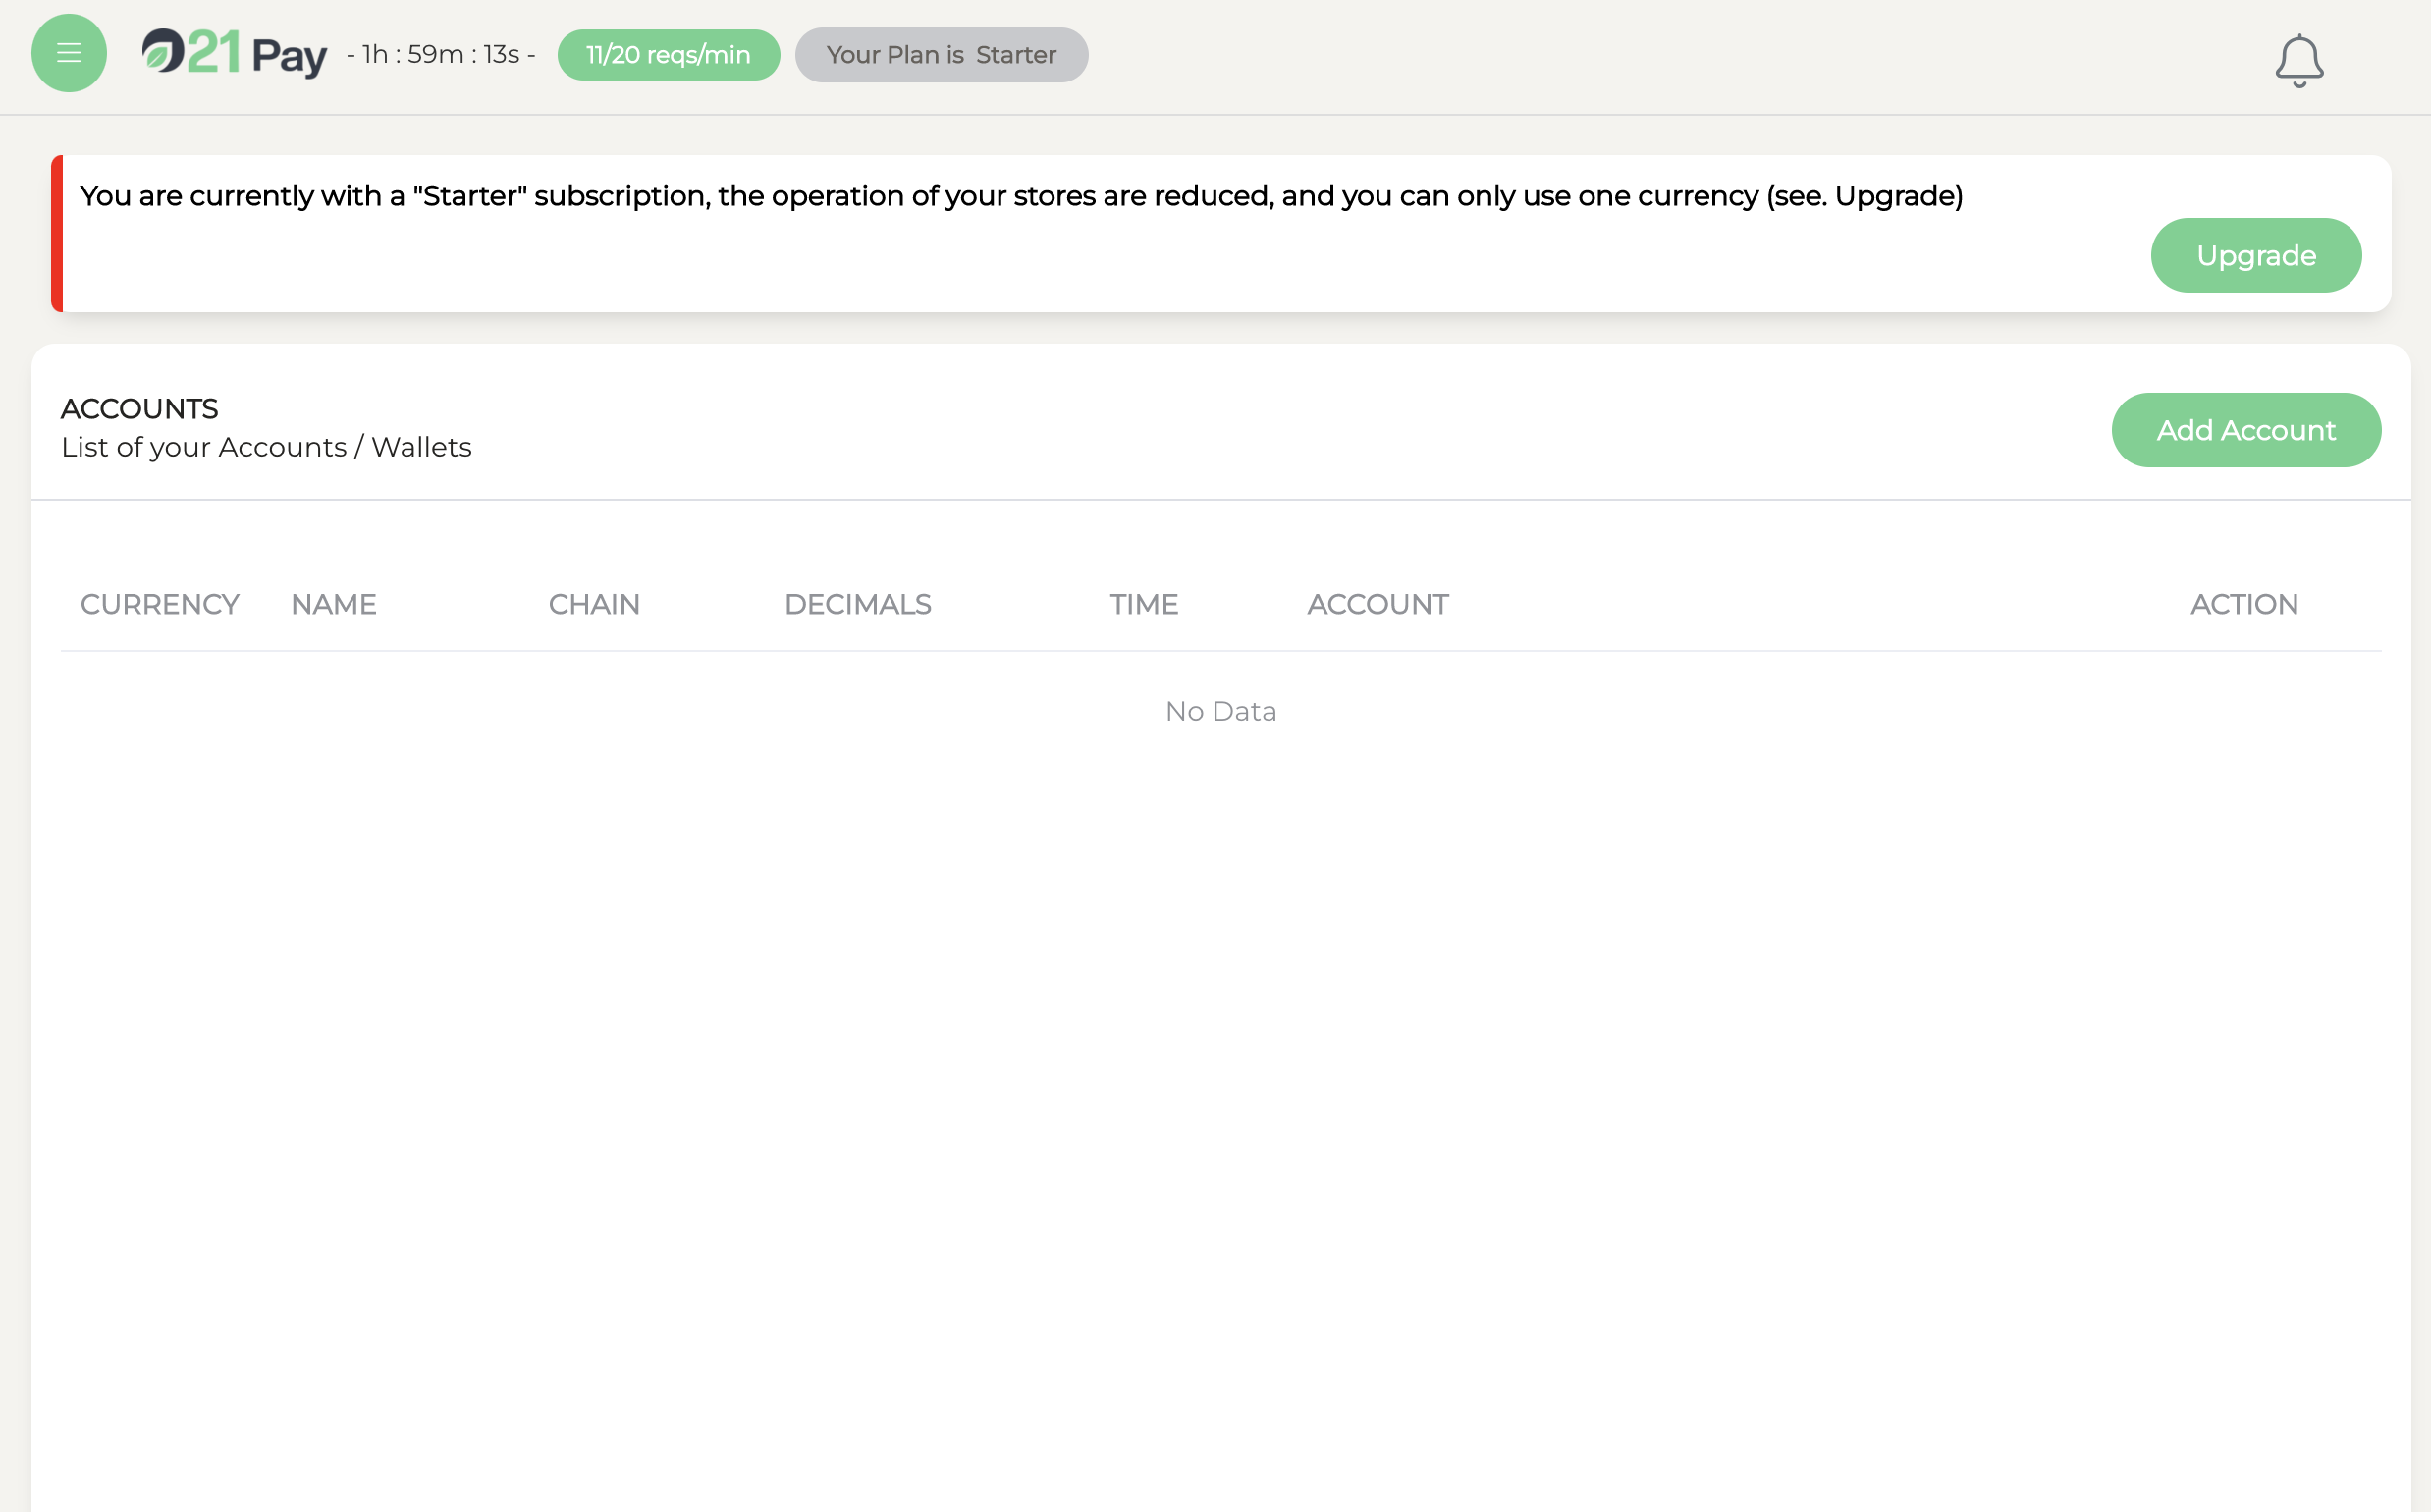The image size is (2431, 1512).
Task: Open the hamburger sidebar menu
Action: pyautogui.click(x=68, y=53)
